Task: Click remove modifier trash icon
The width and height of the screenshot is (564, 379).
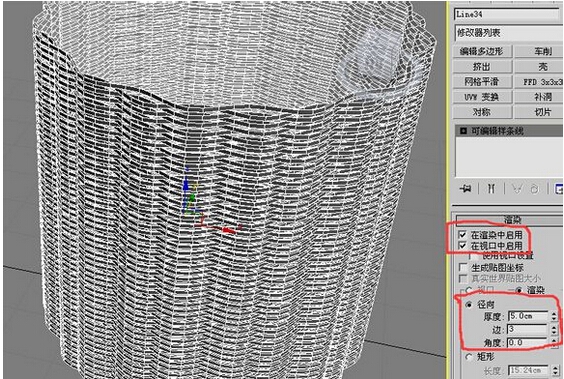Action: click(x=535, y=188)
